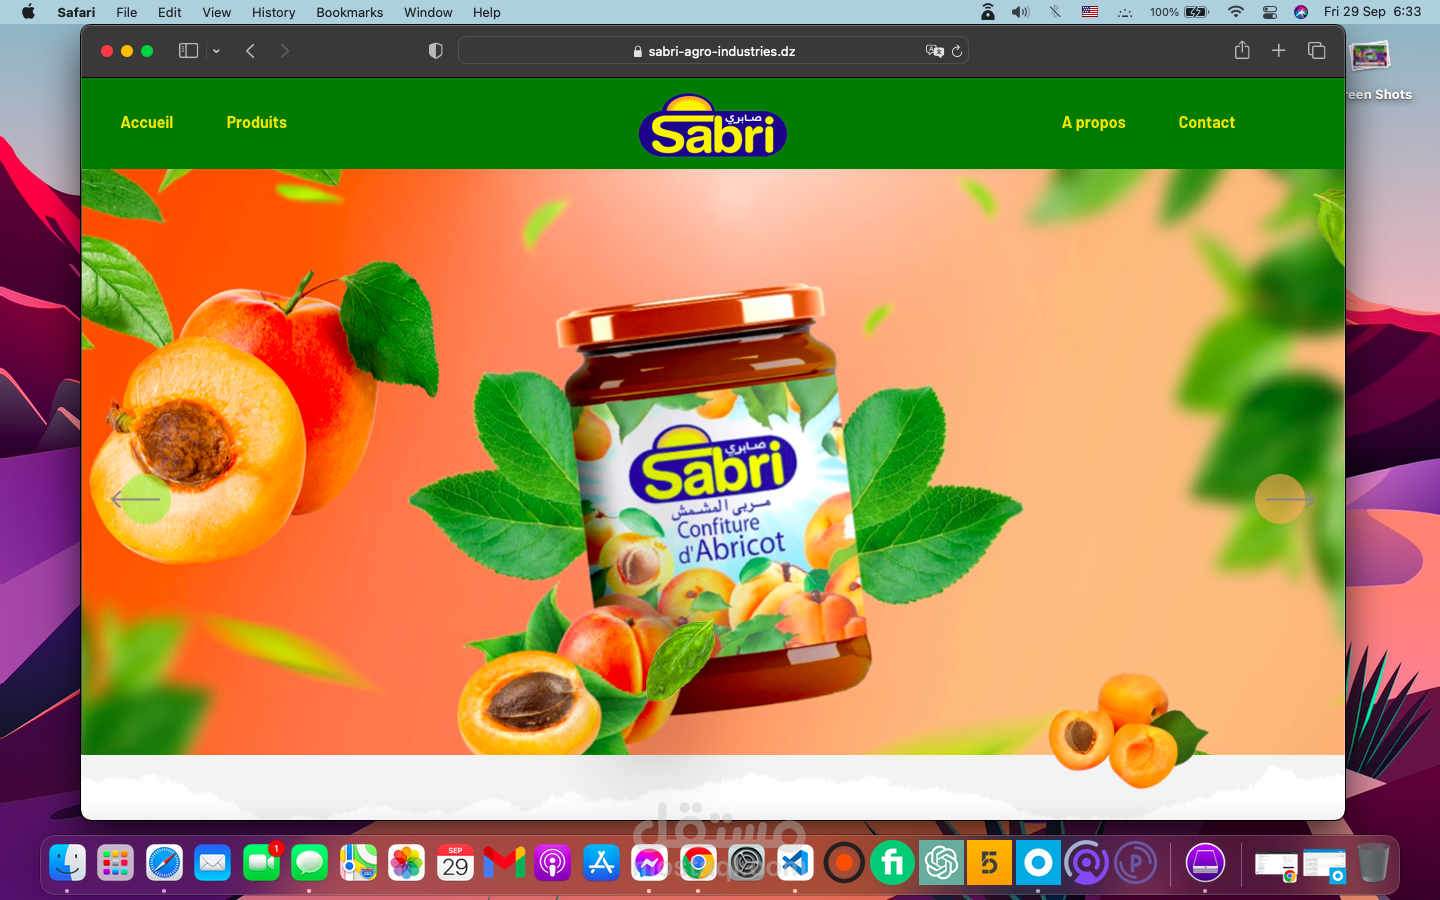The image size is (1440, 900).
Task: Go back with the Safari back arrow
Action: pyautogui.click(x=250, y=51)
